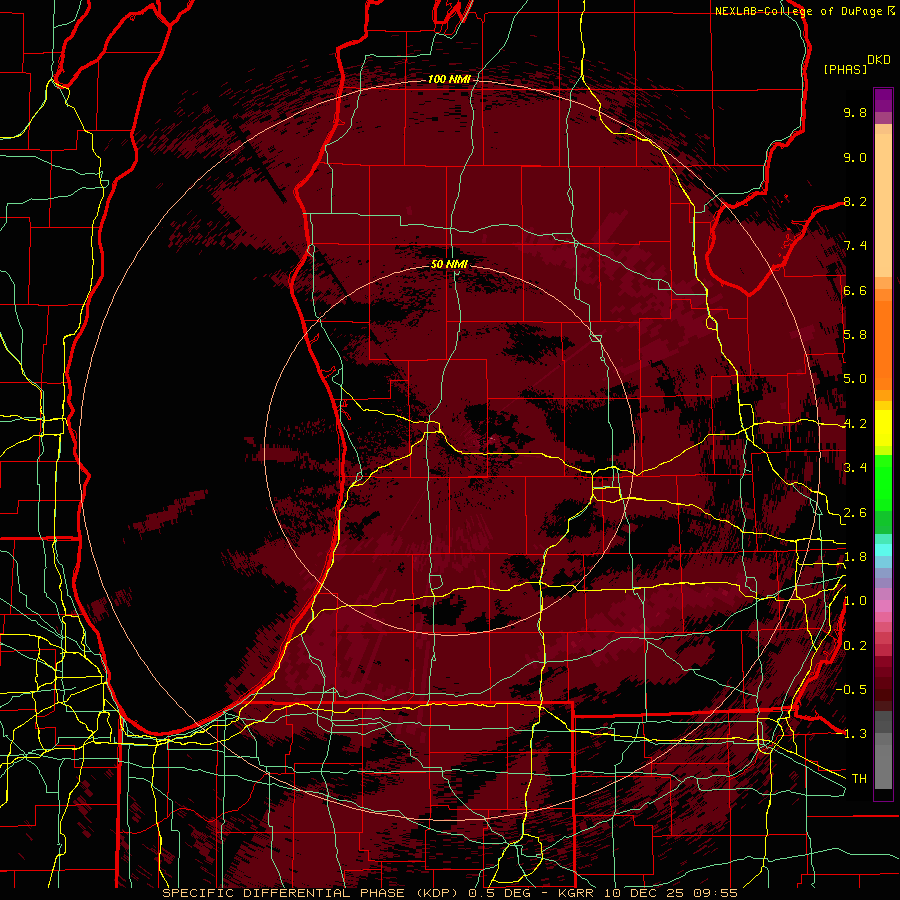Select the bright green segment of the color bar
Screen dimensions: 900x900
point(883,482)
